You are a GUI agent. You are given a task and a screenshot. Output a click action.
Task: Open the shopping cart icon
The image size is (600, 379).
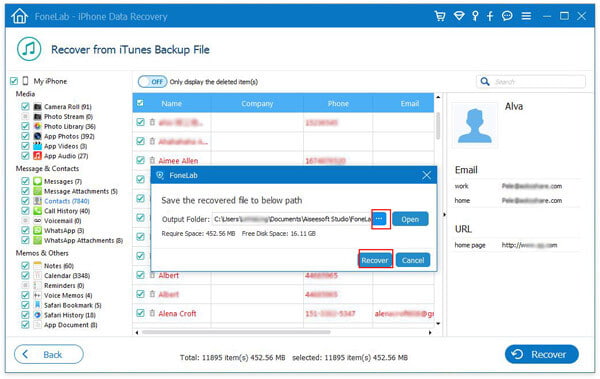click(440, 16)
